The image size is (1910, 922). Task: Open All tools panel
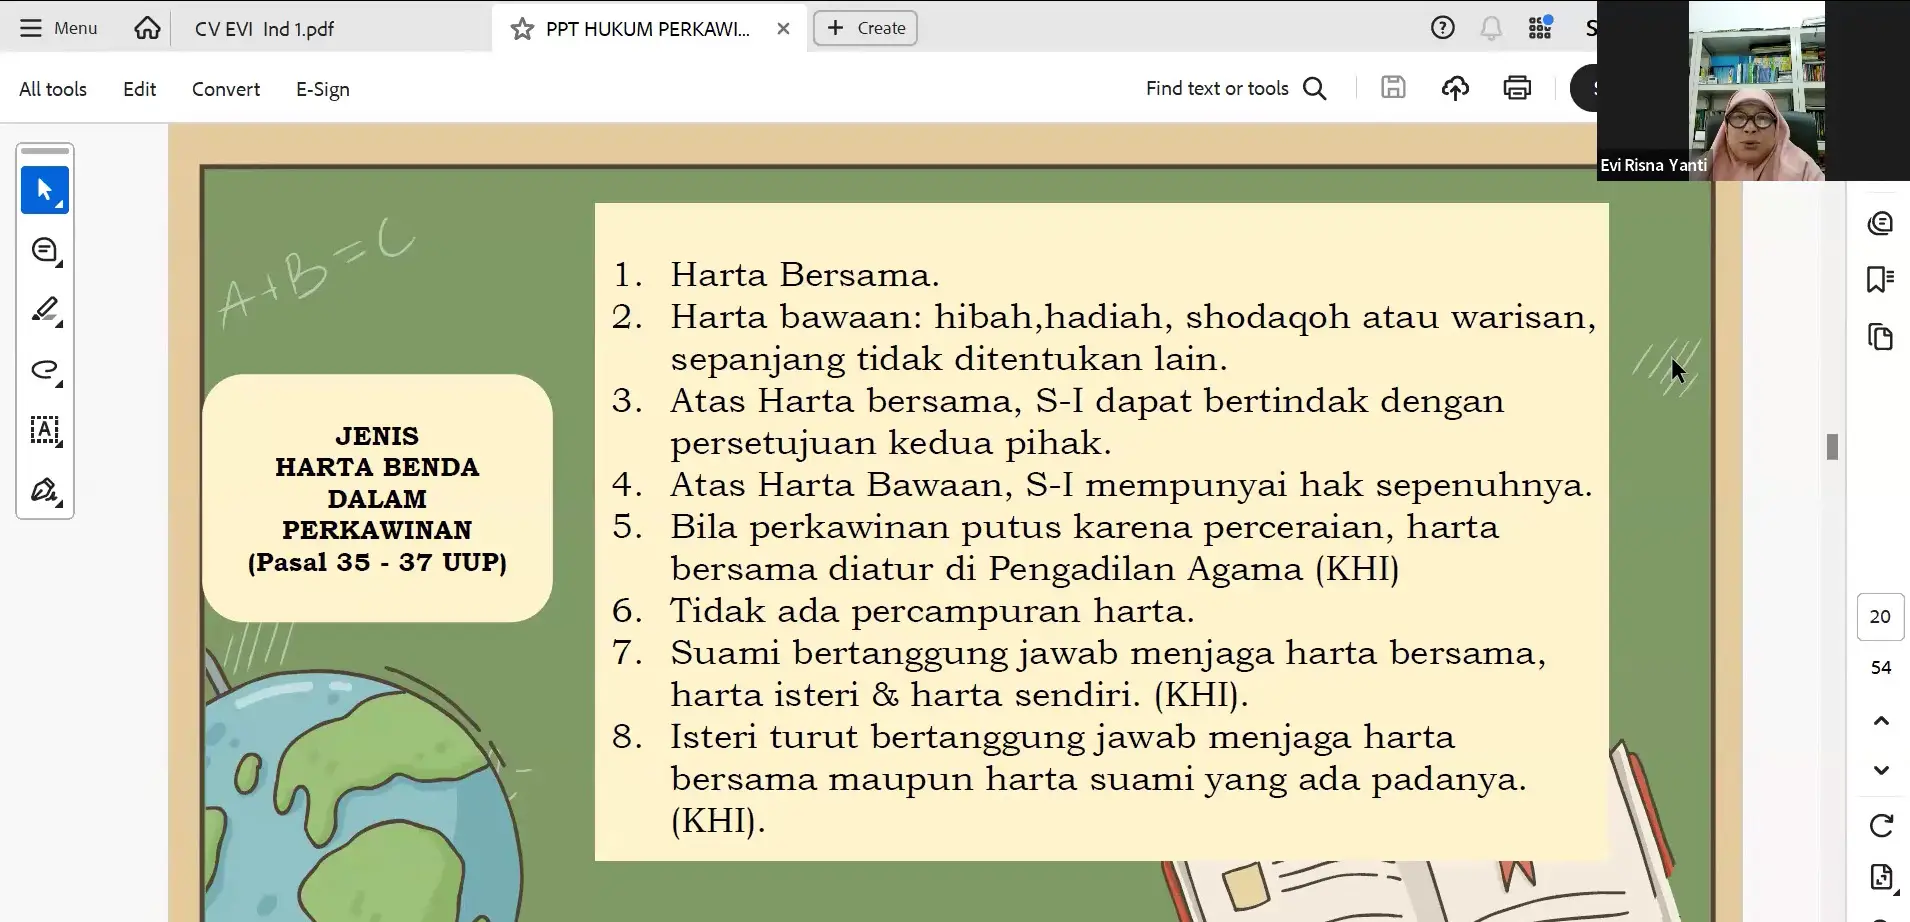click(53, 89)
